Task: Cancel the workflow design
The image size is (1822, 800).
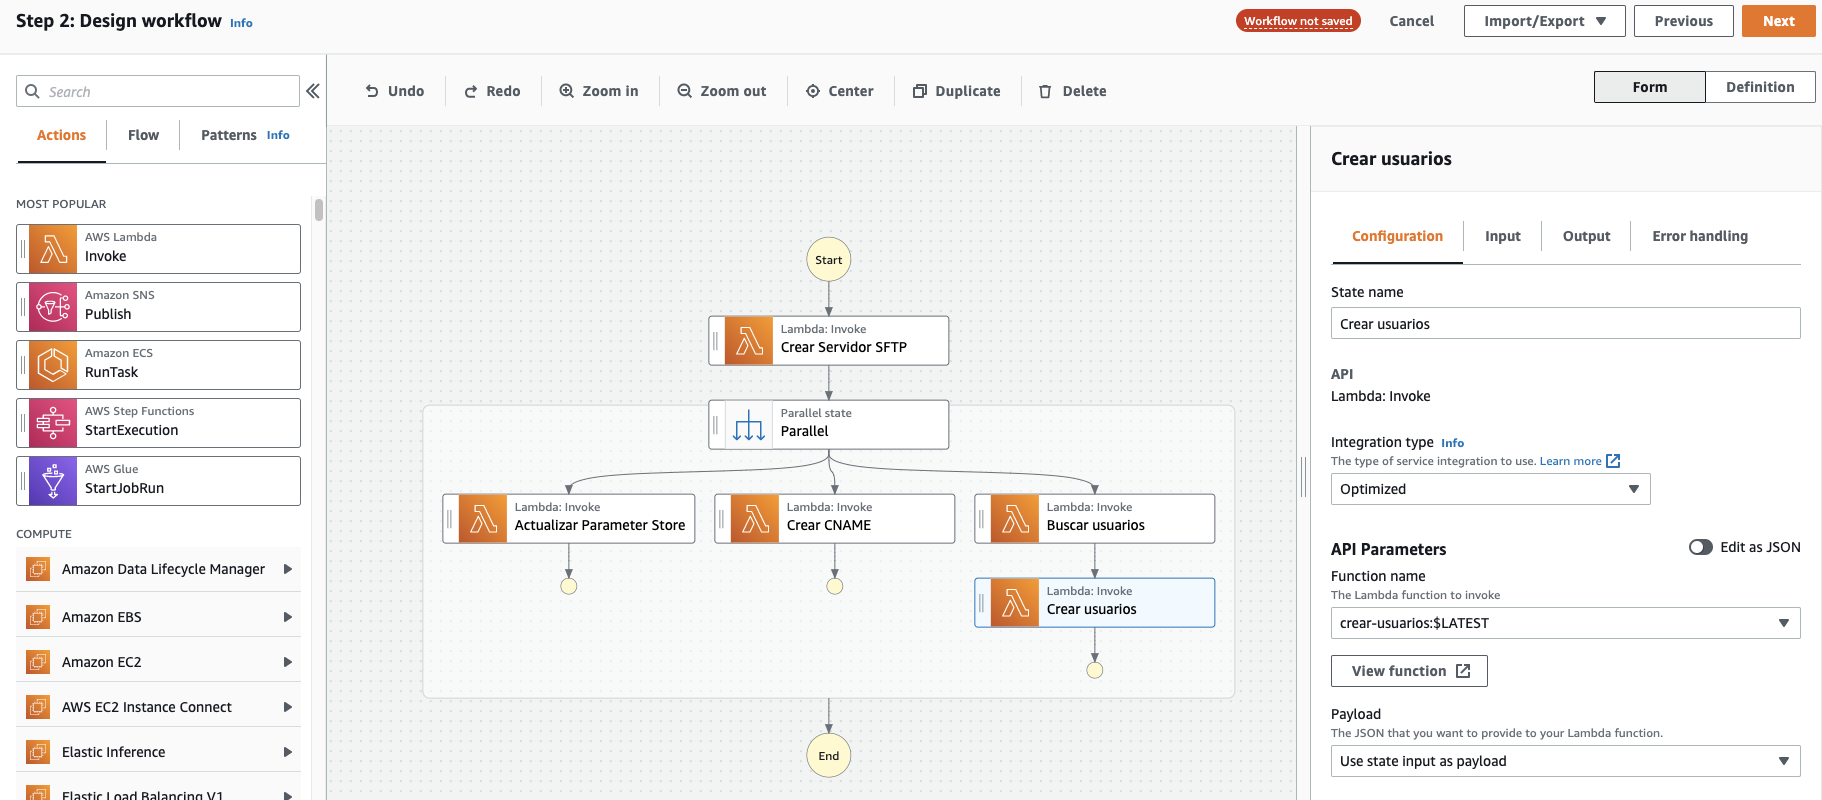Action: [1411, 21]
